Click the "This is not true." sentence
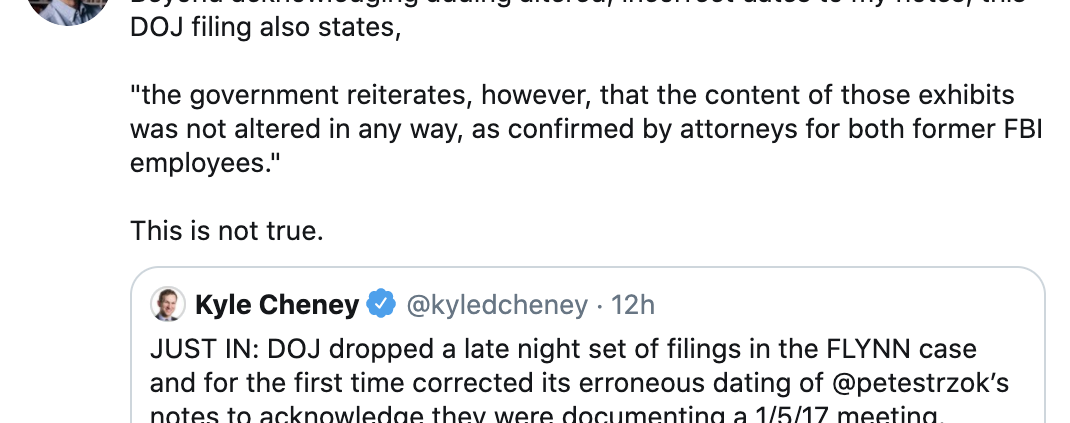 [x=227, y=231]
